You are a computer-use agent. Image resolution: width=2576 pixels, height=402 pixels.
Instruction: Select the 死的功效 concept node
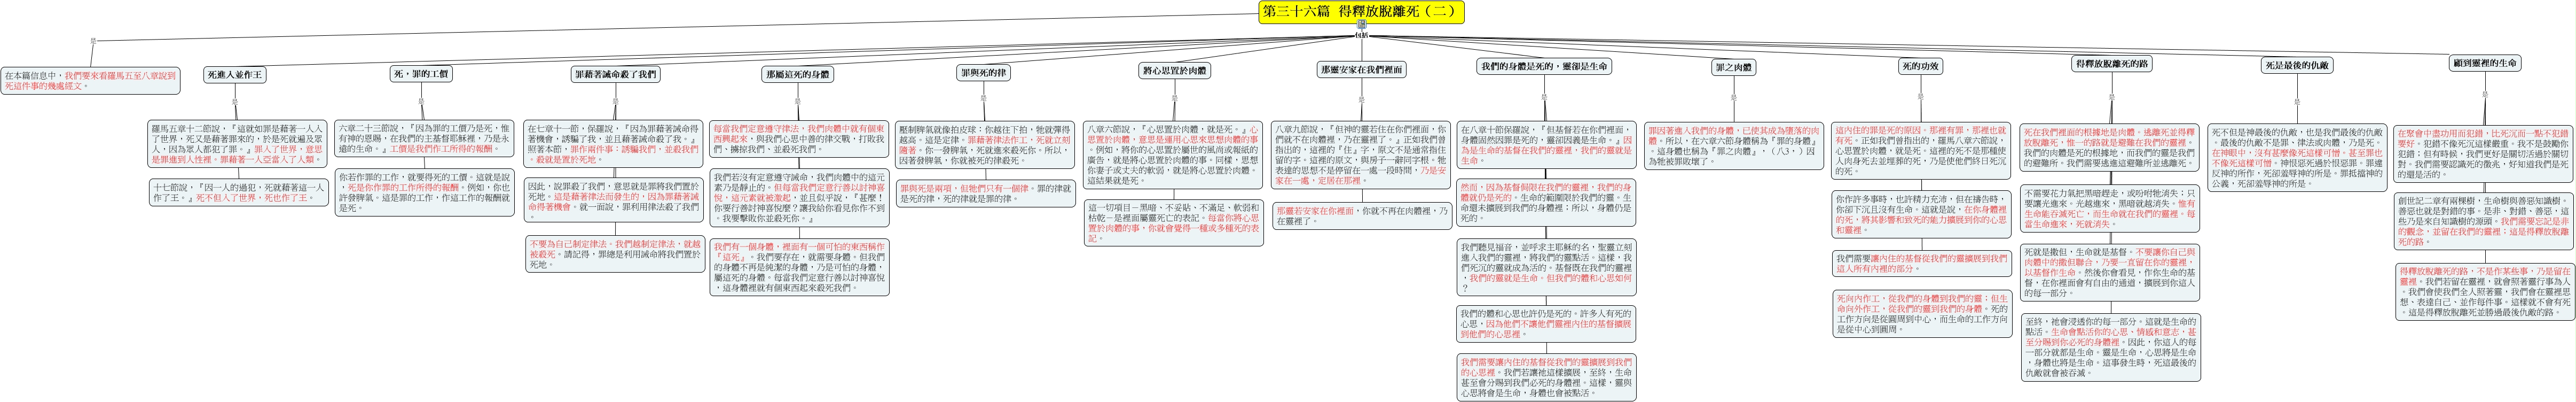1920,66
